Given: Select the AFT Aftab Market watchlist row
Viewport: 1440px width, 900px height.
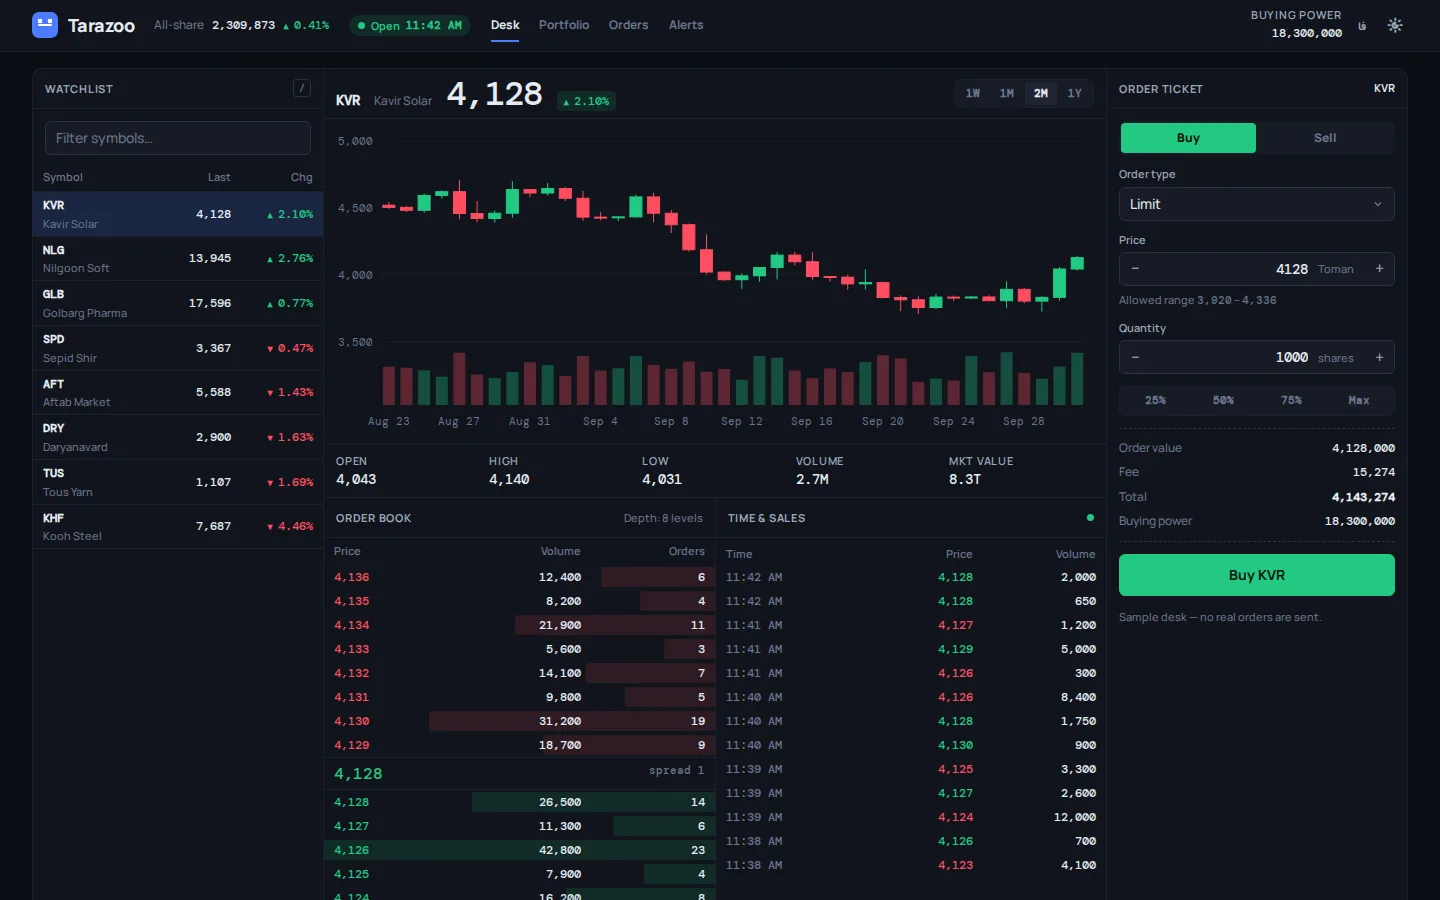Looking at the screenshot, I should 178,393.
